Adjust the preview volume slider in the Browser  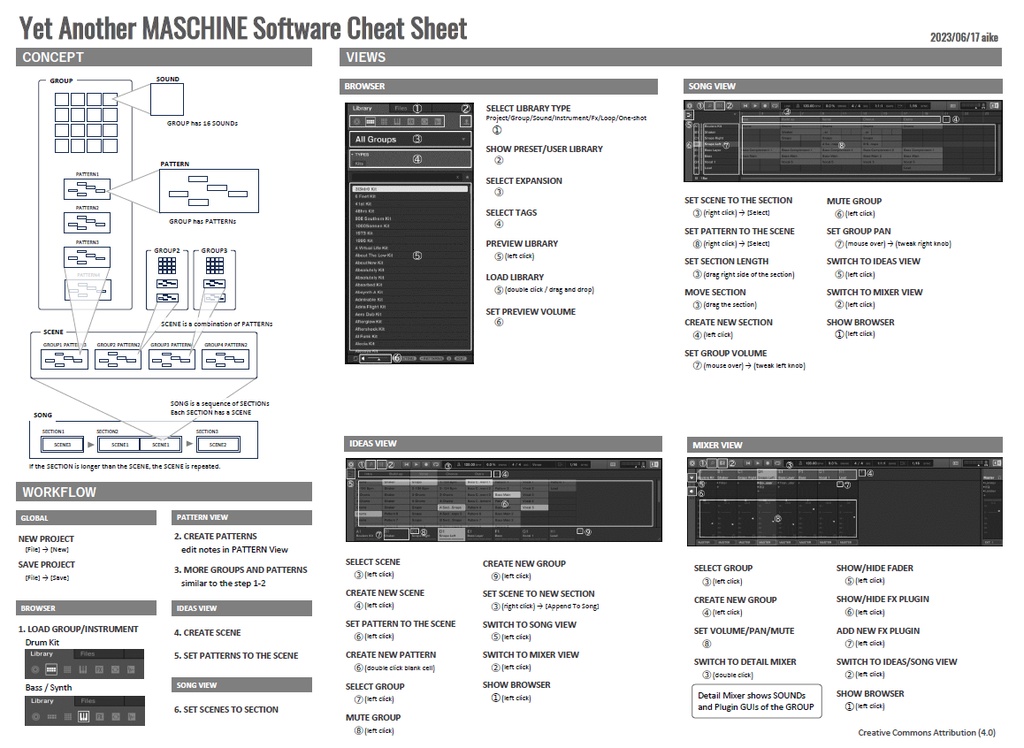(x=375, y=358)
